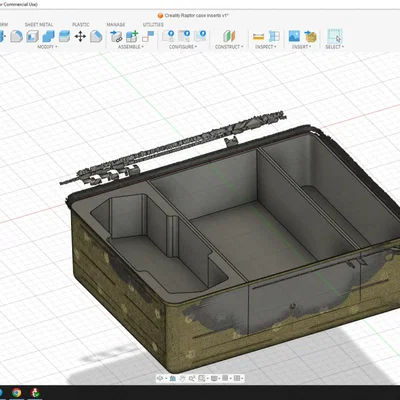This screenshot has width=400, height=400.
Task: Expand the Zoom Window dropdown arrow
Action: [207, 378]
